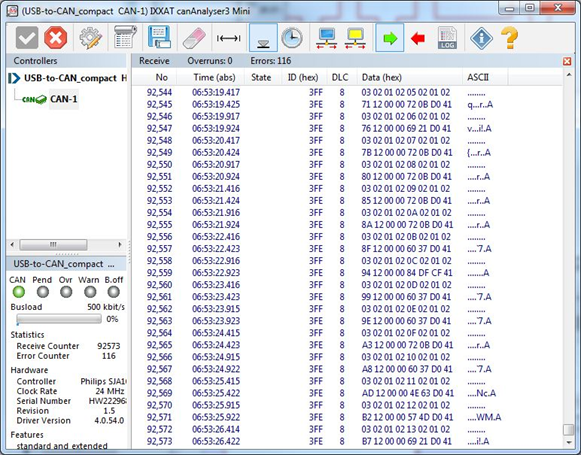Viewport: 581px width, 455px height.
Task: Click ASCII value ....WM.A
Action: click(x=484, y=417)
